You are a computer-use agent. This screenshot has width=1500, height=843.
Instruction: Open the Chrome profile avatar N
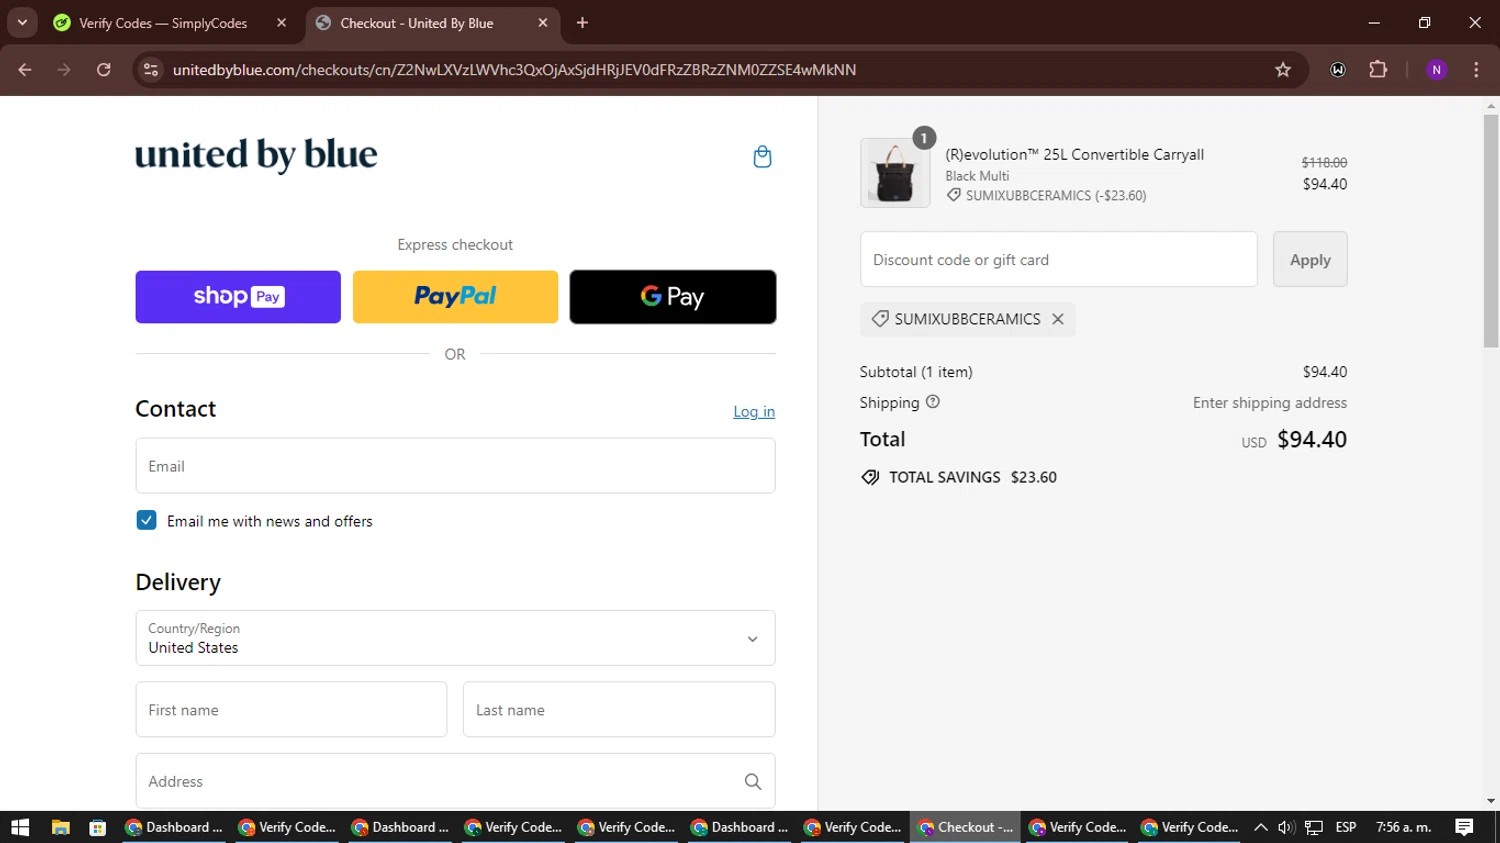pos(1436,70)
